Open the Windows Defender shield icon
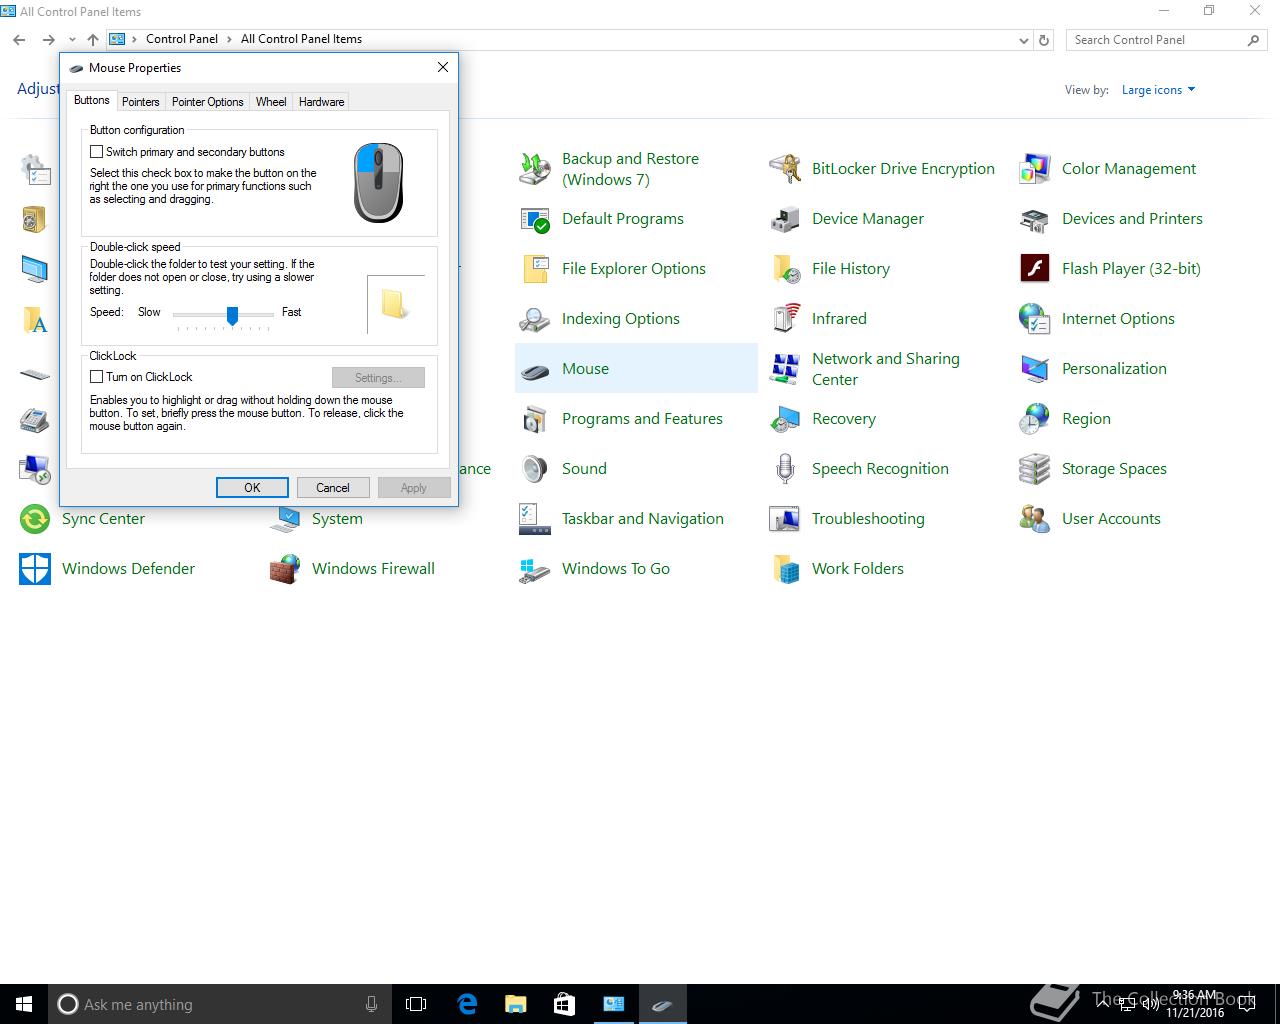Image resolution: width=1280 pixels, height=1024 pixels. 35,569
